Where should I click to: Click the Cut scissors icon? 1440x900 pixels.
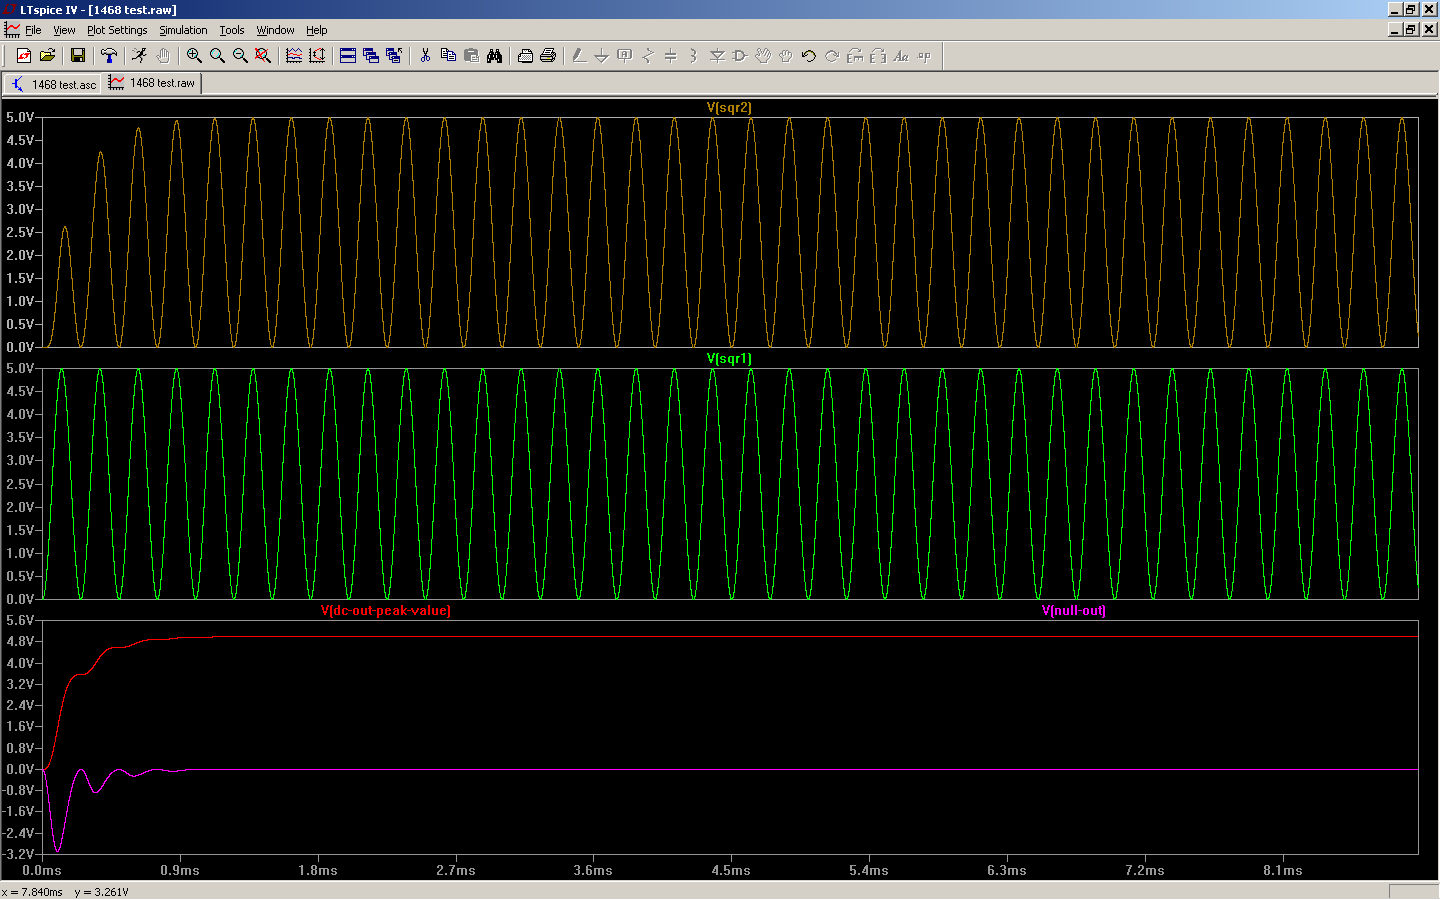[x=425, y=56]
